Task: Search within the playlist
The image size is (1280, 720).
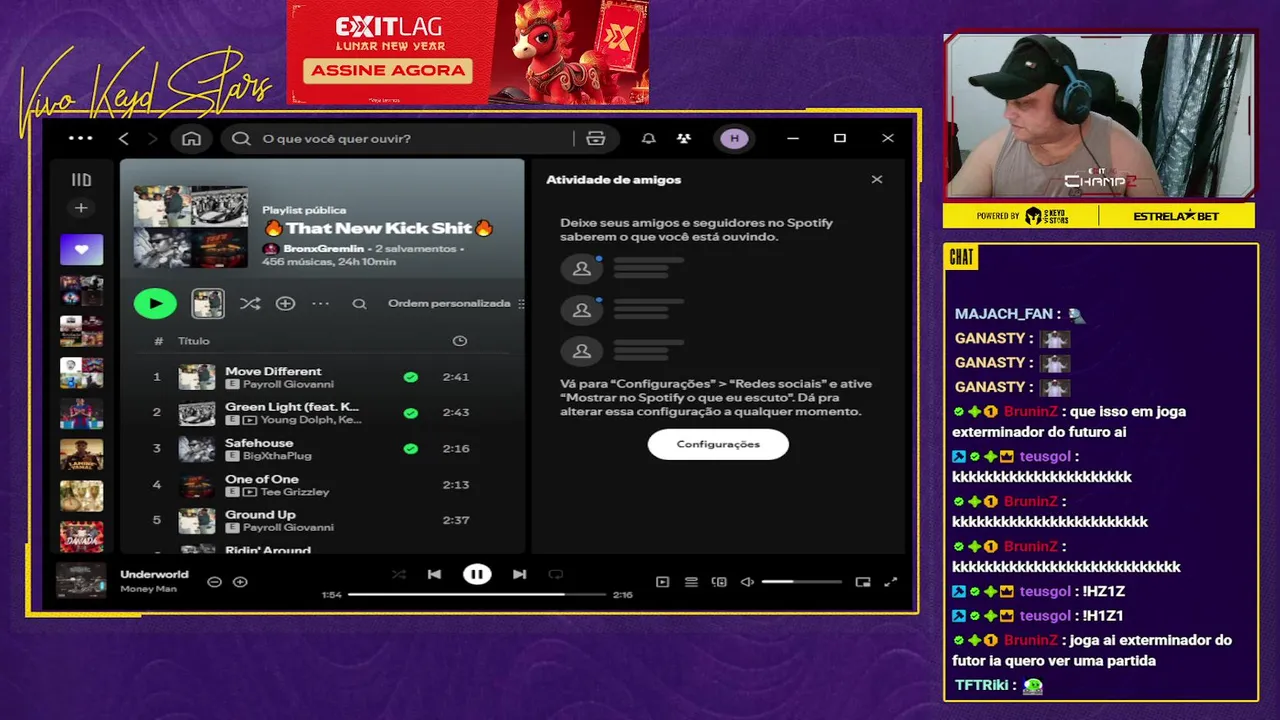Action: (359, 303)
